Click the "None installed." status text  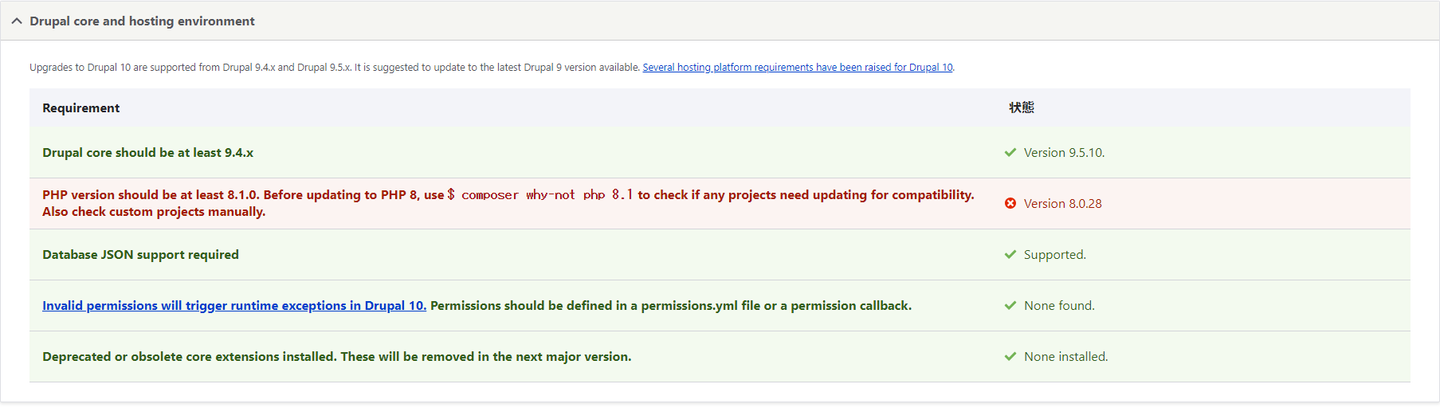[x=1066, y=357]
